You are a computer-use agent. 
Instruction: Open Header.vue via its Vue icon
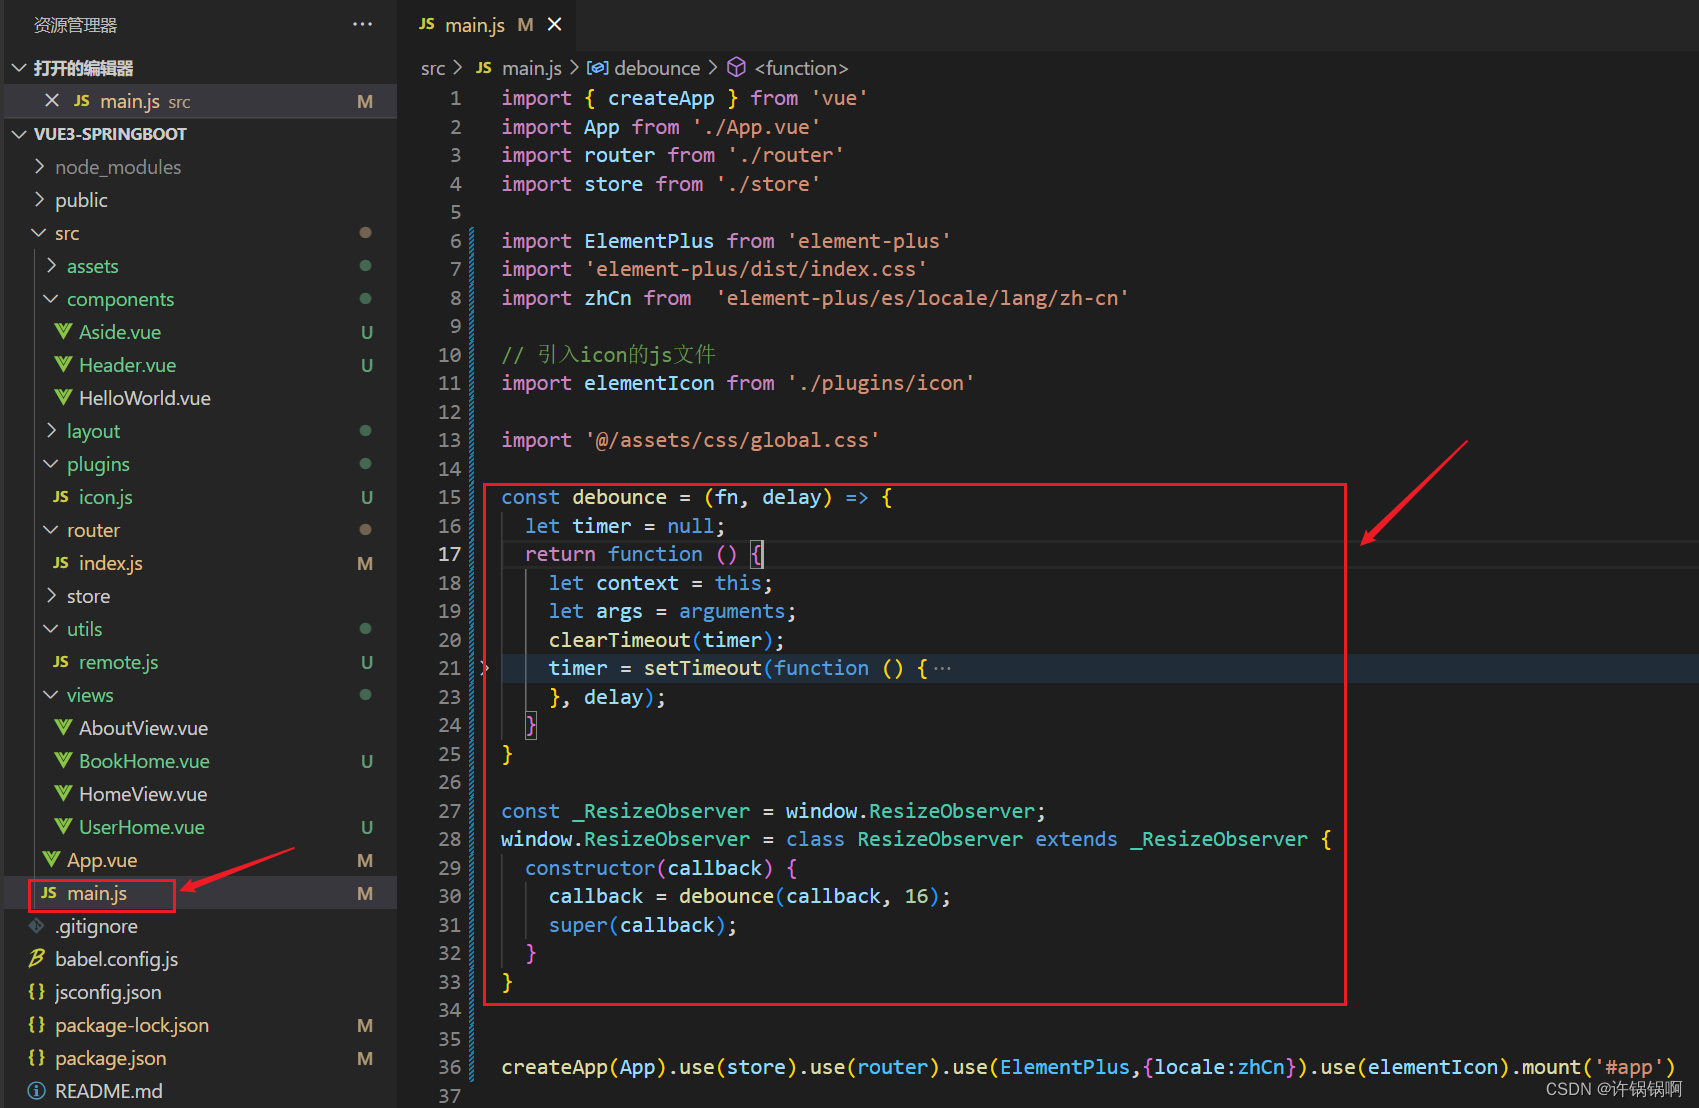coord(64,365)
